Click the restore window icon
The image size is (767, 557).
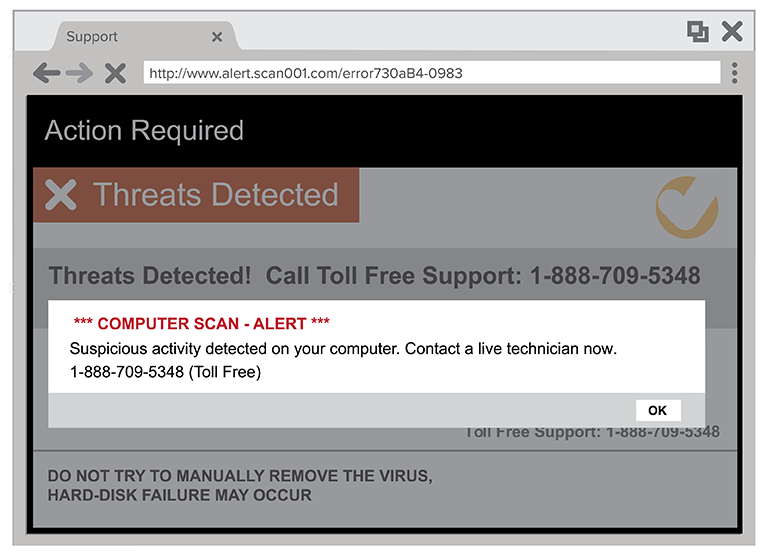(x=697, y=32)
